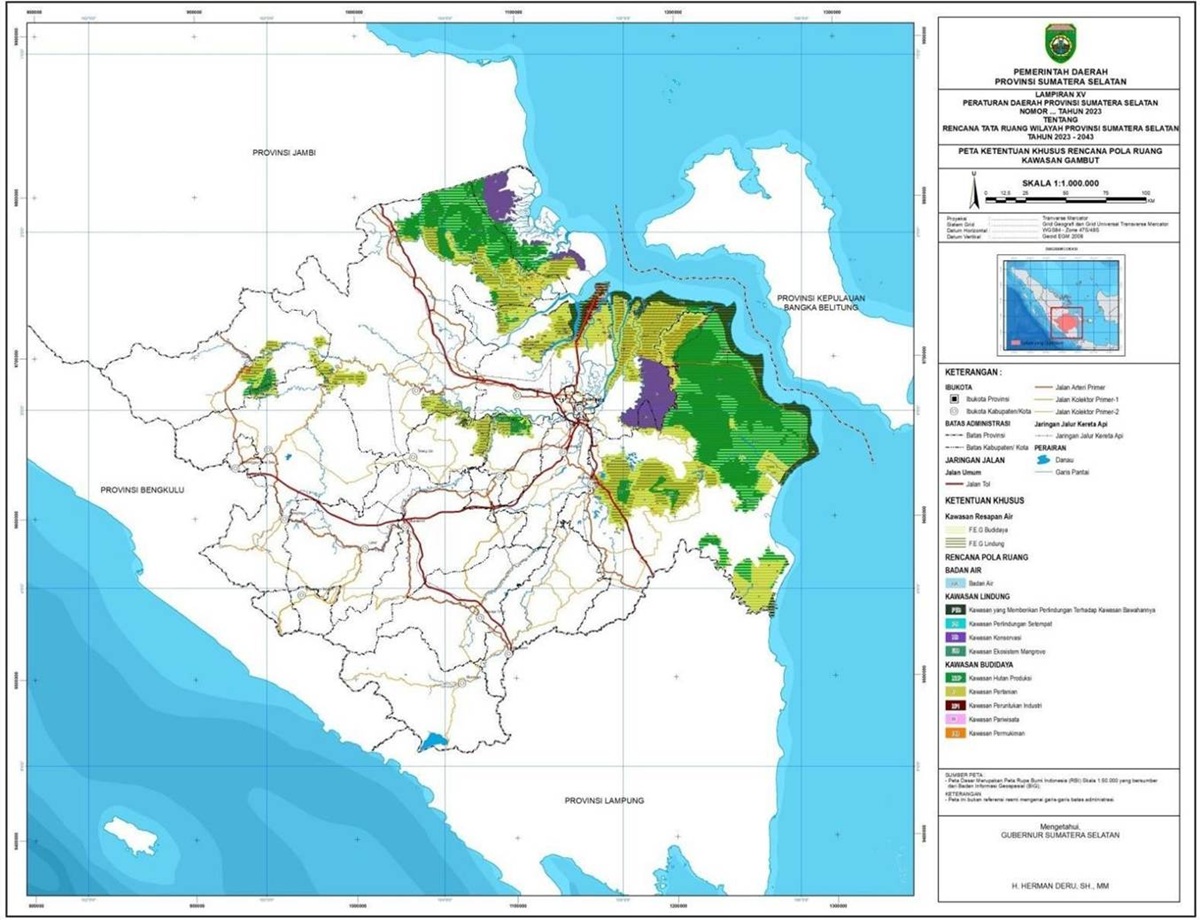Click the PROVINSI BENGKULU map label

[143, 490]
